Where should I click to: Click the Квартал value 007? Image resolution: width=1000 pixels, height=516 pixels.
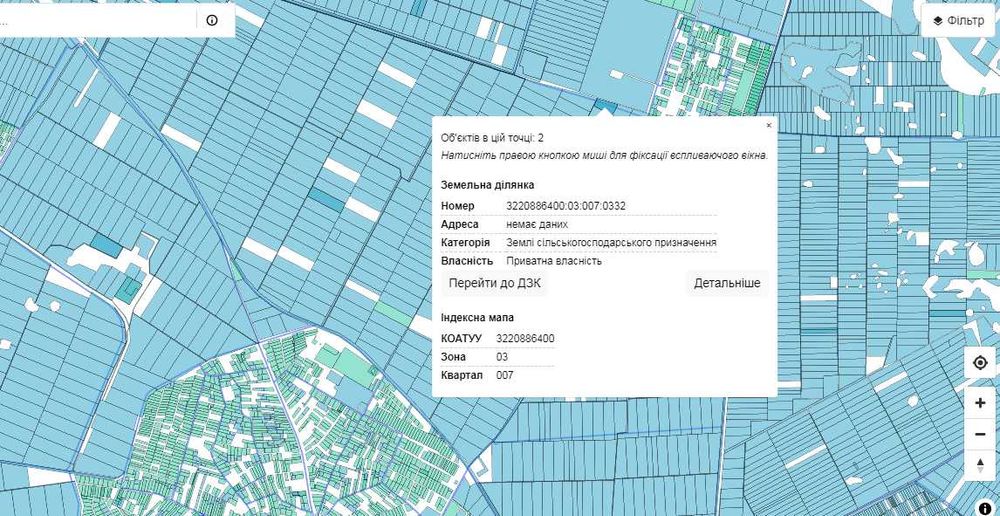504,376
